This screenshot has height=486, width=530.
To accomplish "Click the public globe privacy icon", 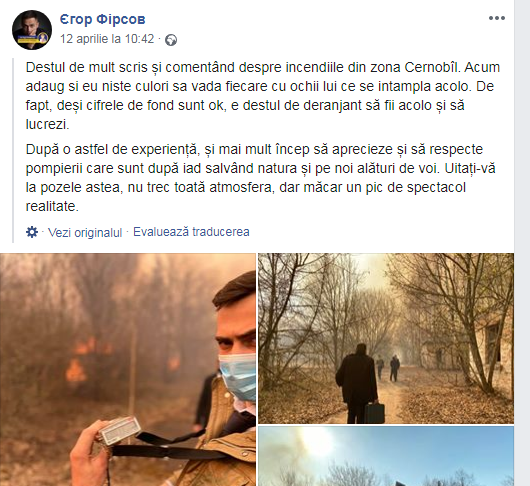I will [x=171, y=40].
